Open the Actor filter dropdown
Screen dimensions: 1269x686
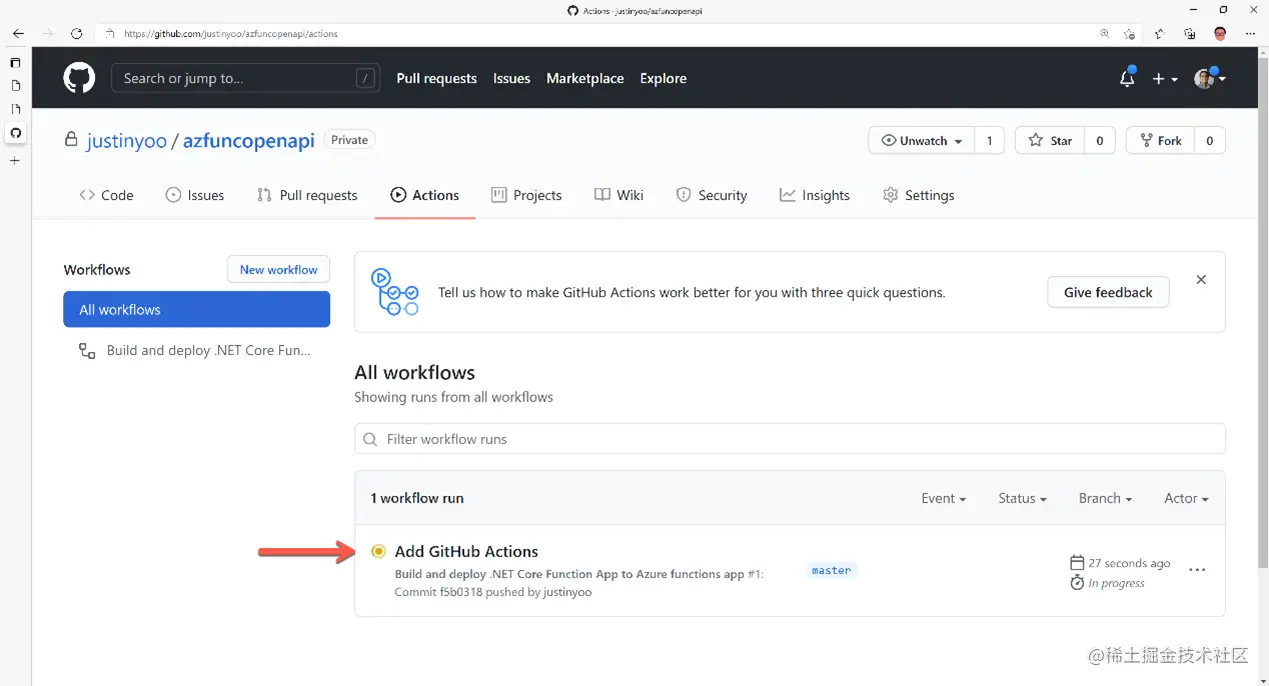[1186, 498]
